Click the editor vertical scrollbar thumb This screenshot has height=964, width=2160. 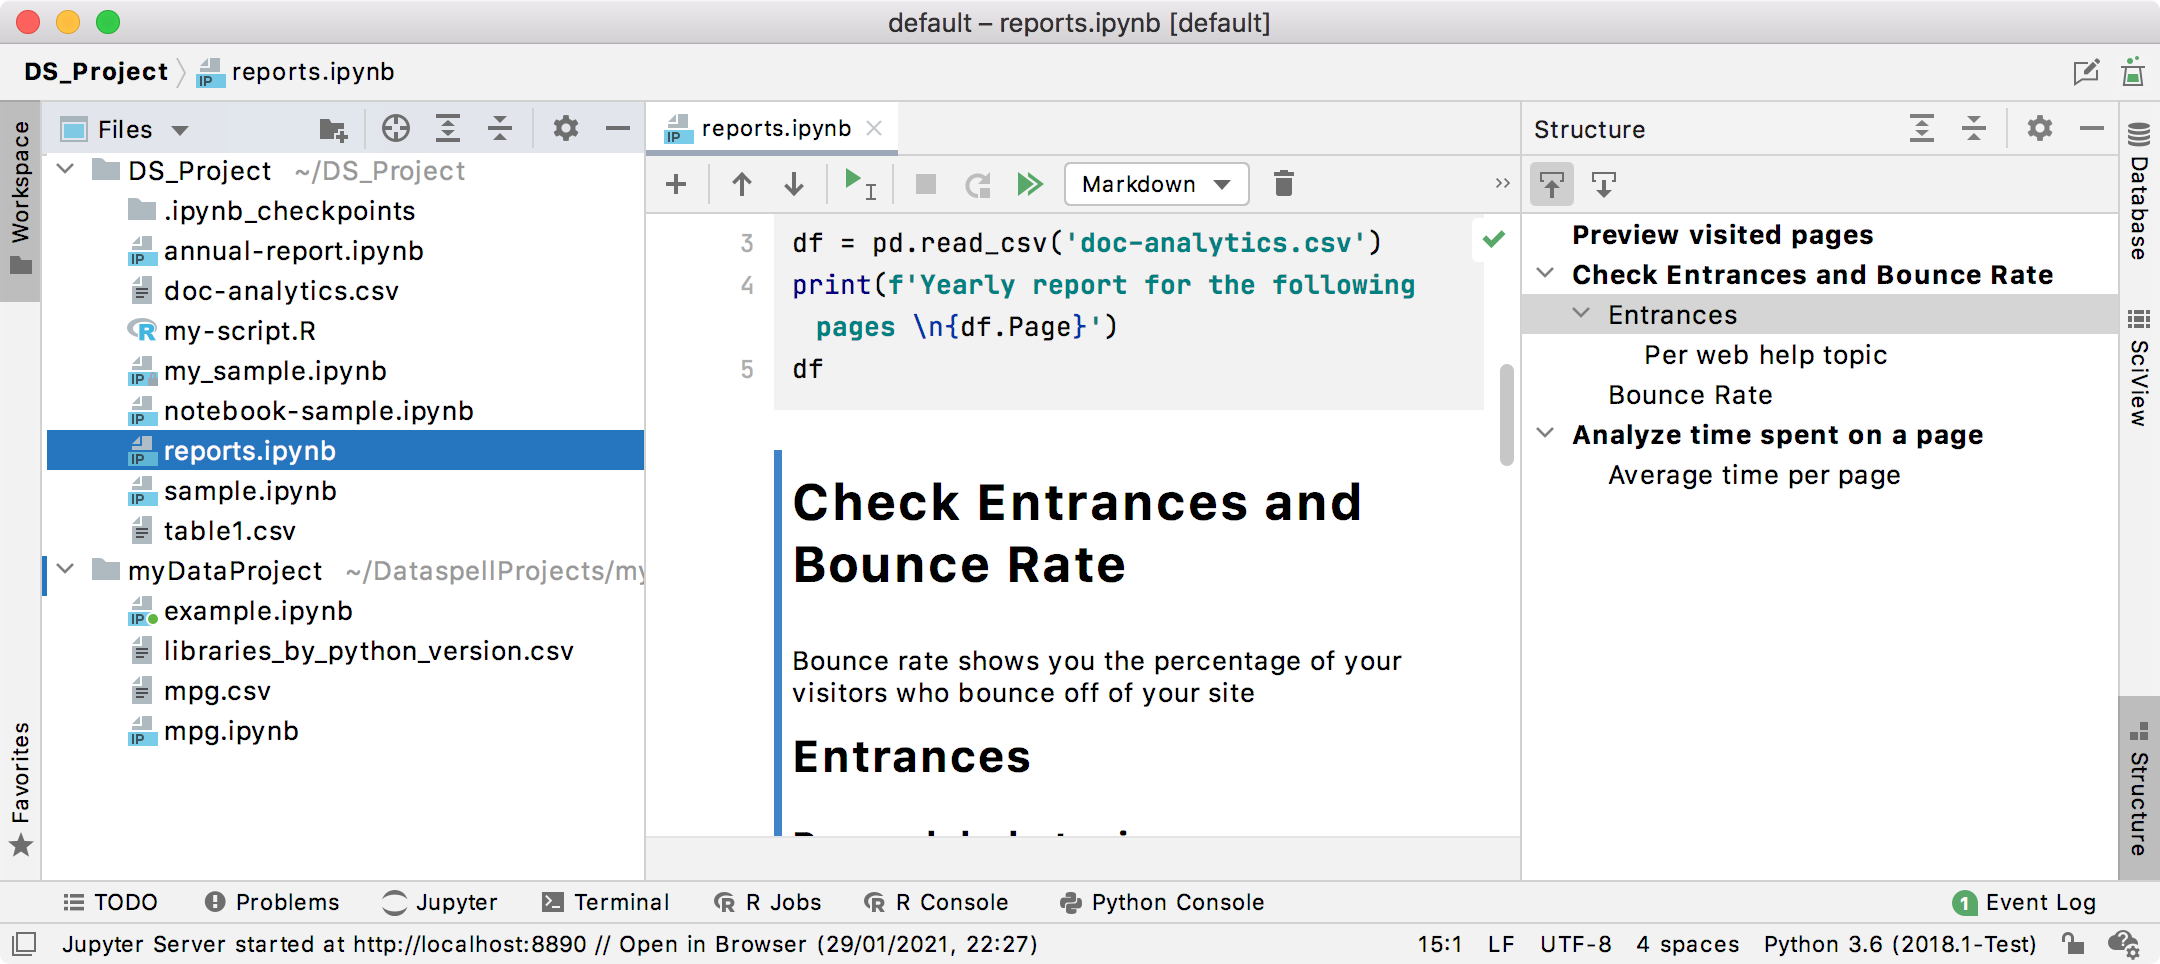[x=1506, y=414]
